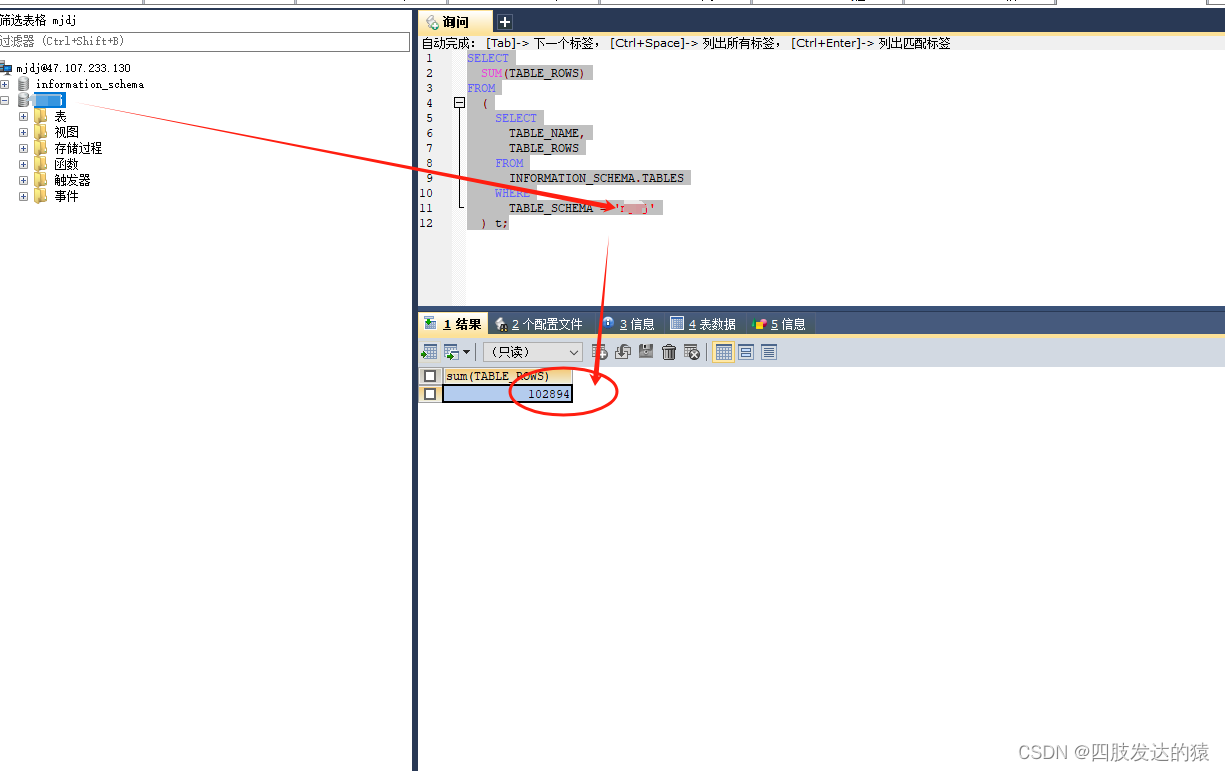Switch to text view mode
This screenshot has width=1225, height=771.
click(x=769, y=352)
